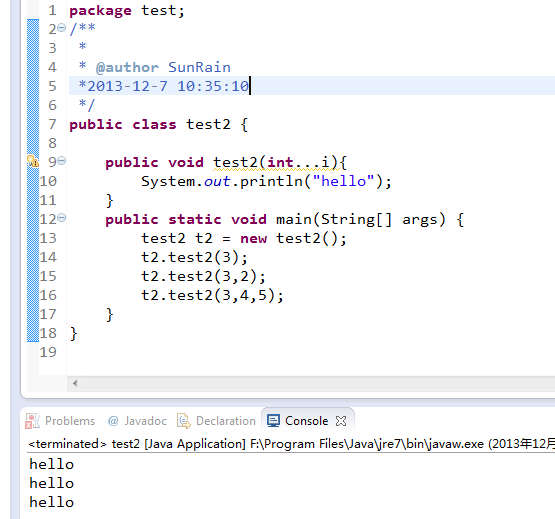Screen dimensions: 555x519
Task: Click the underlined 'test2(int...i)' method signature
Action: click(x=275, y=162)
